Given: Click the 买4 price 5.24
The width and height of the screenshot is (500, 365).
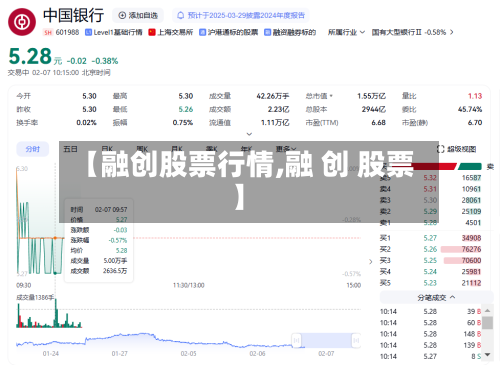Looking at the screenshot, I should pos(430,272).
